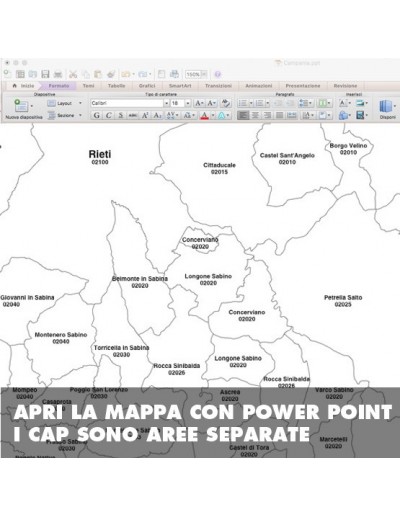Open the Revisione tab

click(345, 86)
